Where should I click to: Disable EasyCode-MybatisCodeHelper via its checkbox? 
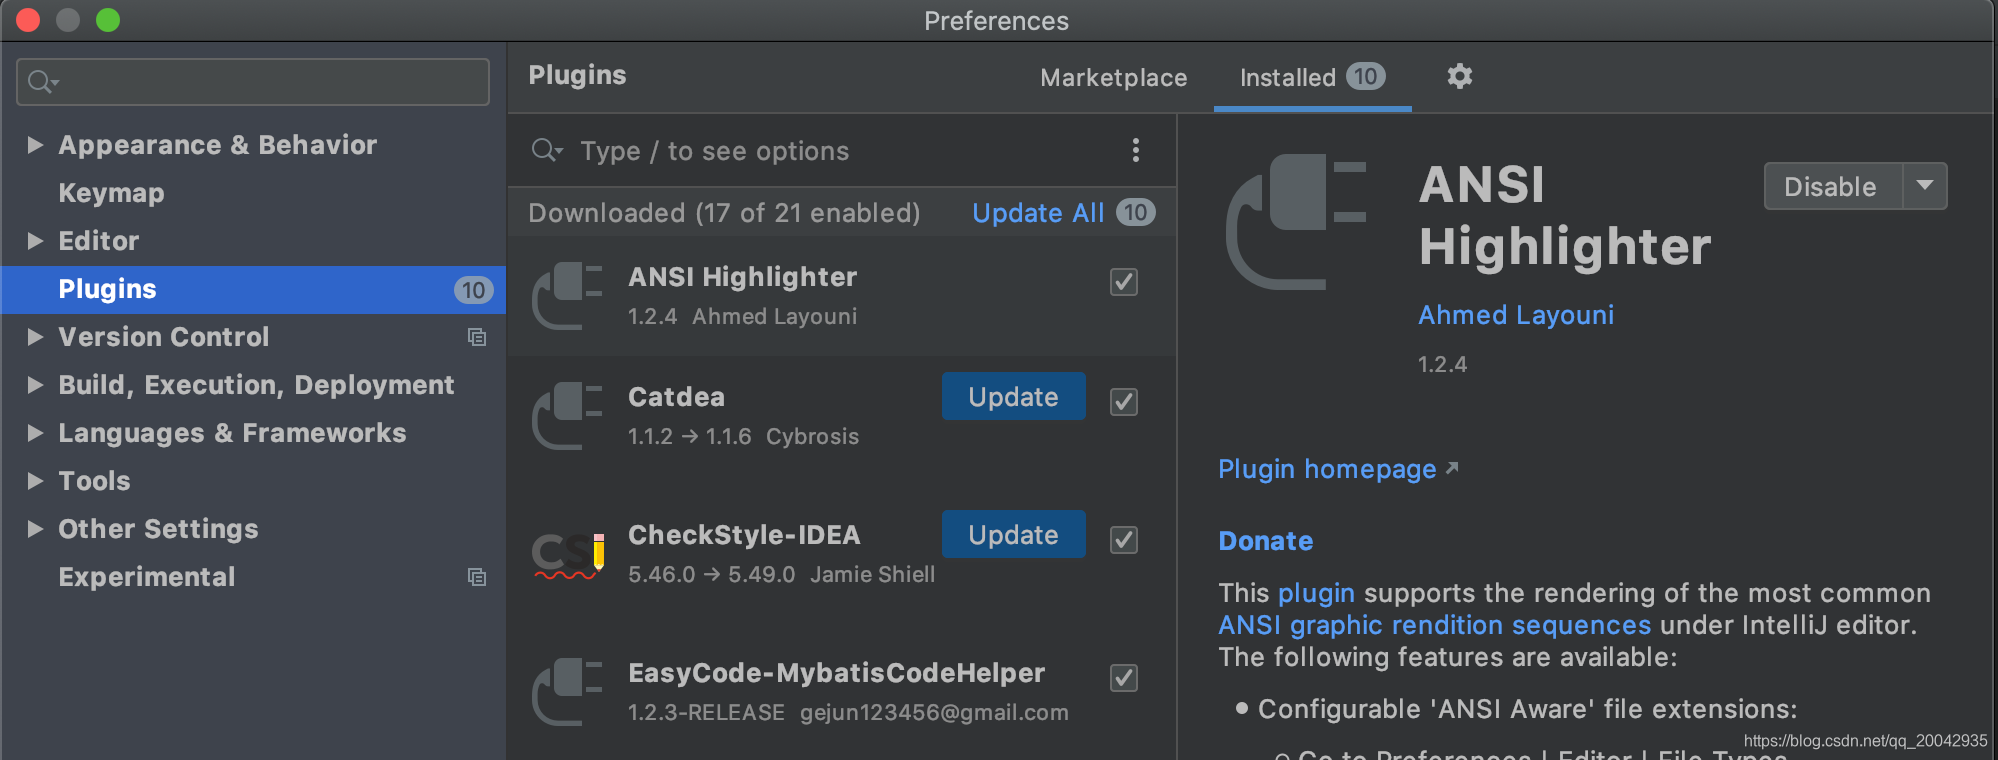1124,678
